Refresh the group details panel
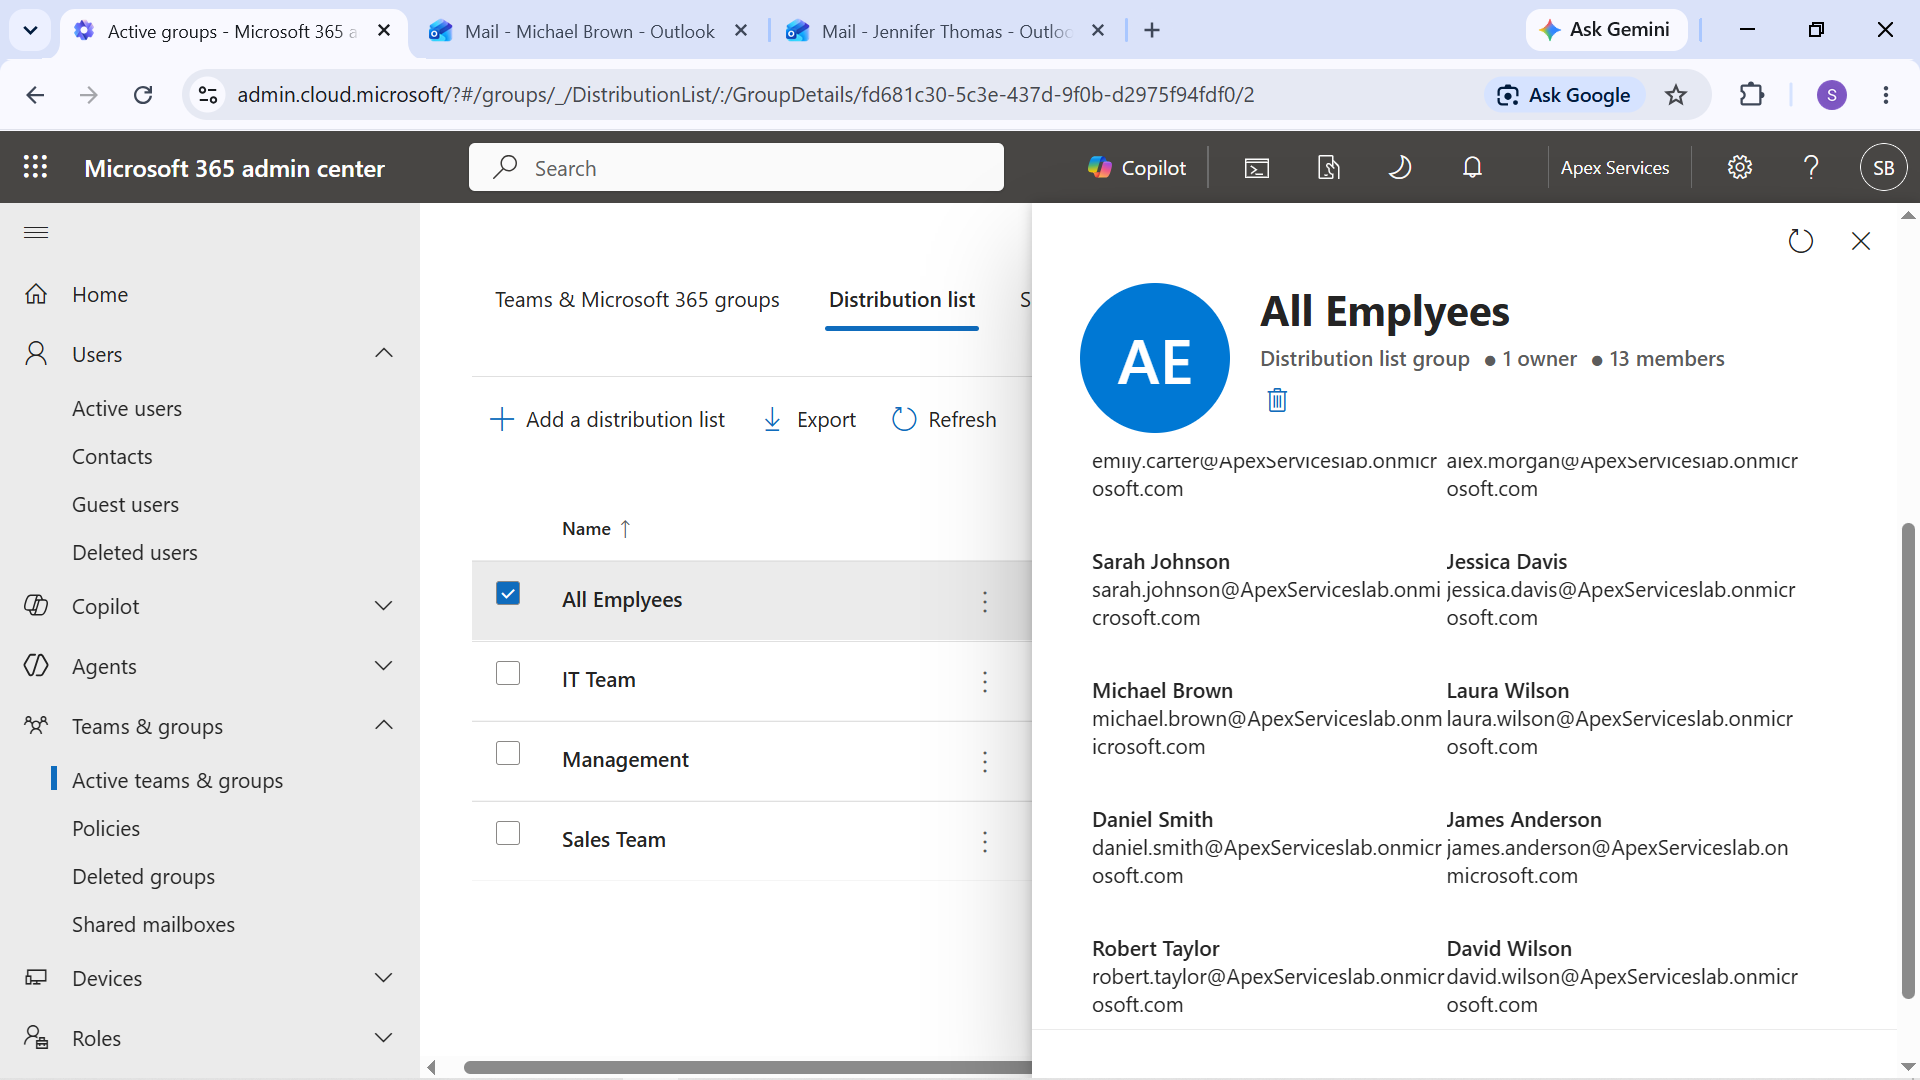The height and width of the screenshot is (1080, 1920). coord(1801,241)
